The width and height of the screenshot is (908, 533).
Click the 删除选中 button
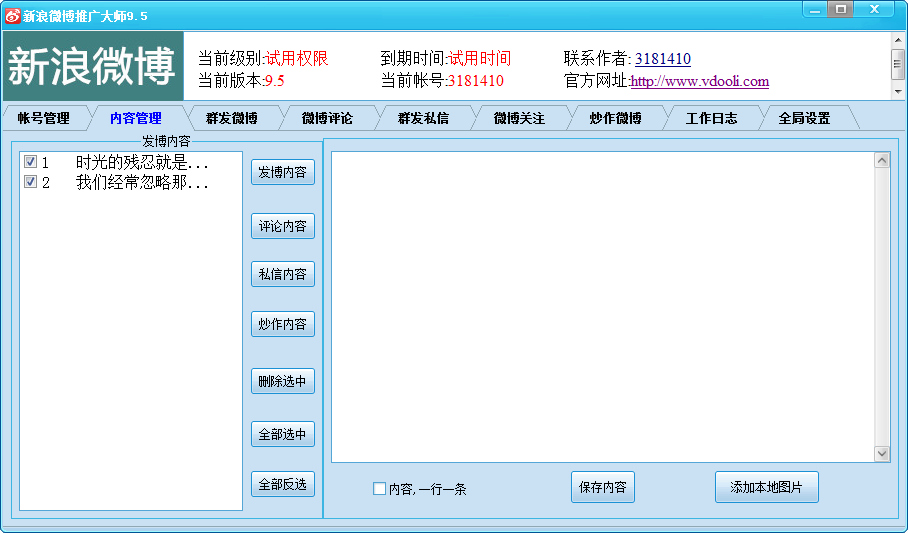click(x=283, y=381)
